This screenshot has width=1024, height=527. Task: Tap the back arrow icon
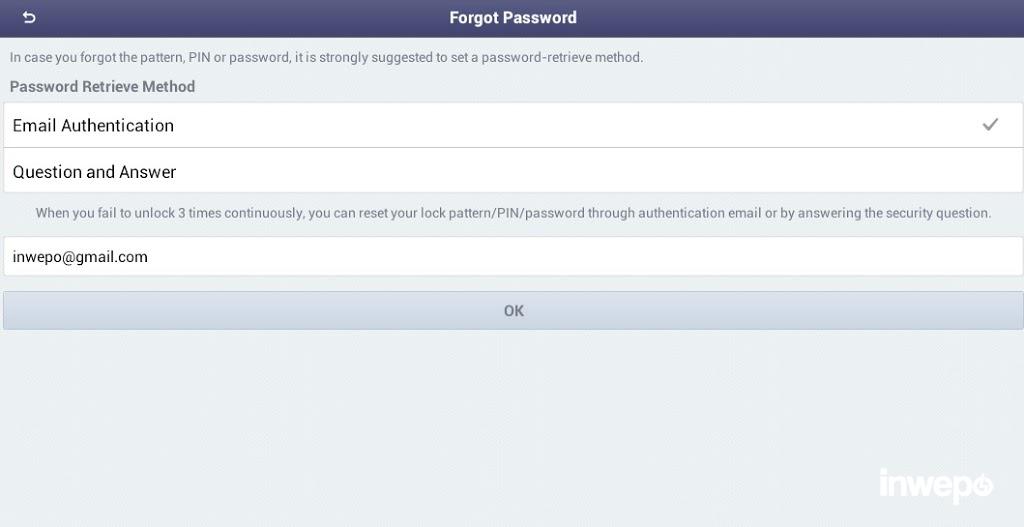[x=29, y=18]
